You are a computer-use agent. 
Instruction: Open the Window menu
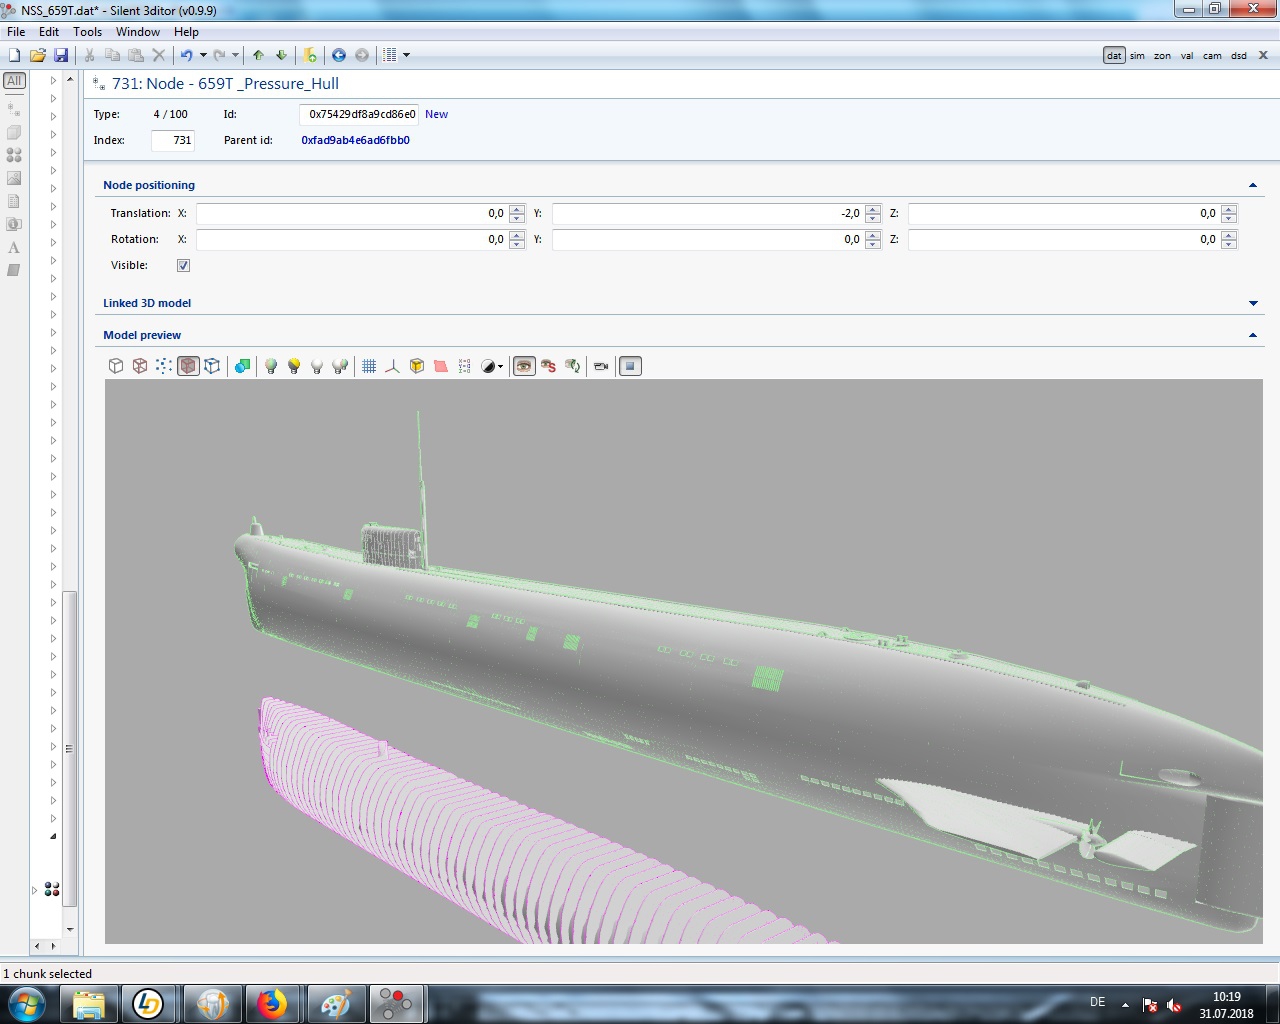coord(138,32)
